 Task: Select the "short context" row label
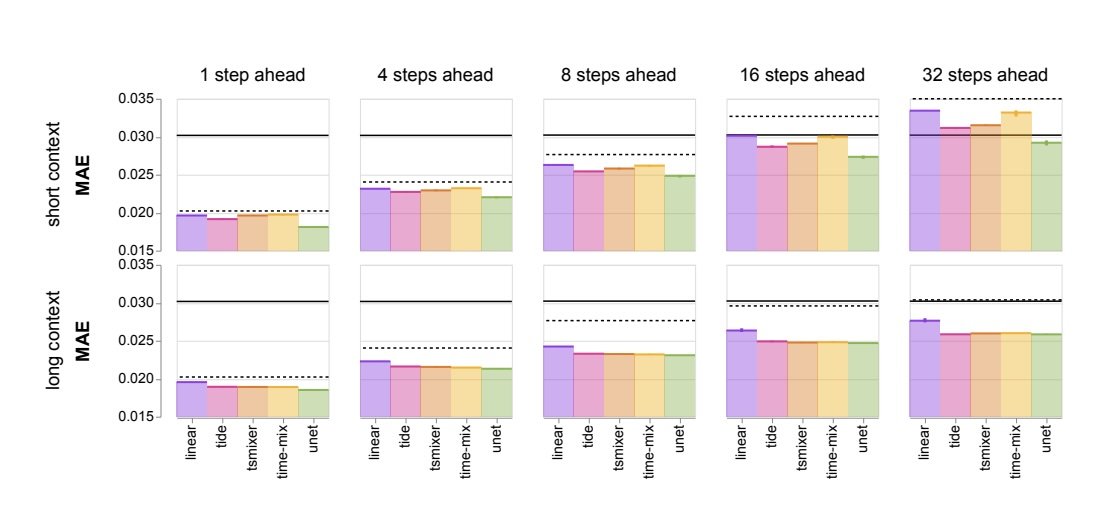tap(59, 175)
